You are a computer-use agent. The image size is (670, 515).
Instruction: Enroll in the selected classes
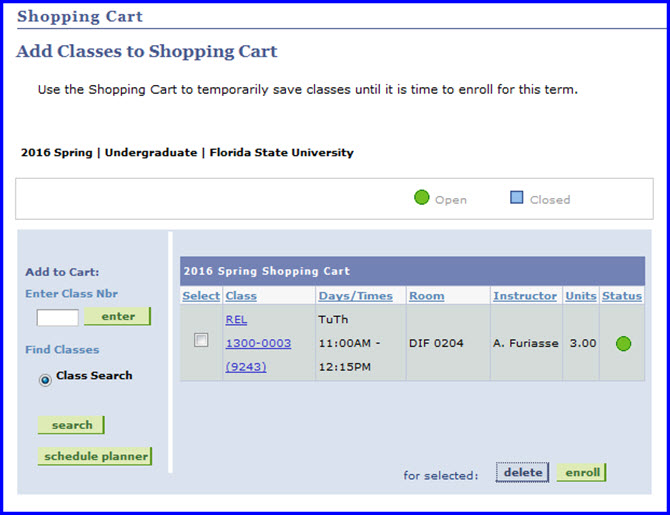(582, 472)
